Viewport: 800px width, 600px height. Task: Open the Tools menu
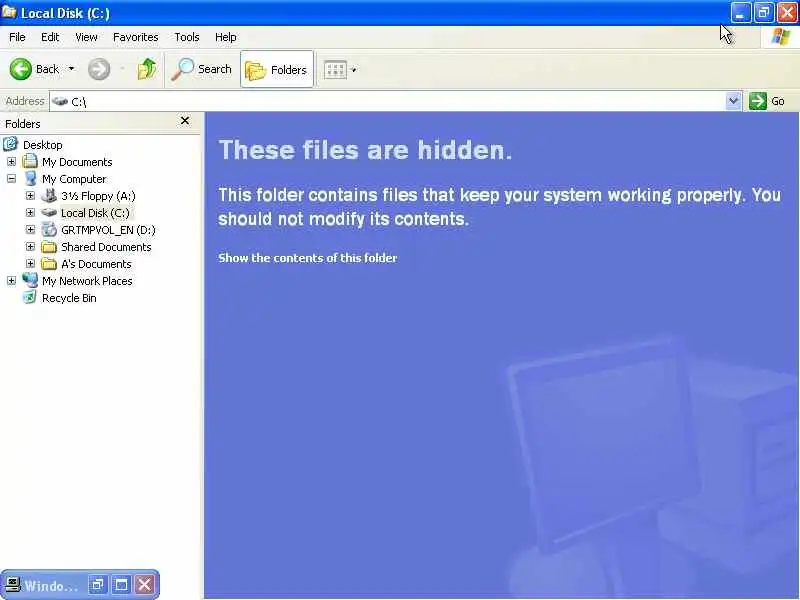pyautogui.click(x=187, y=37)
